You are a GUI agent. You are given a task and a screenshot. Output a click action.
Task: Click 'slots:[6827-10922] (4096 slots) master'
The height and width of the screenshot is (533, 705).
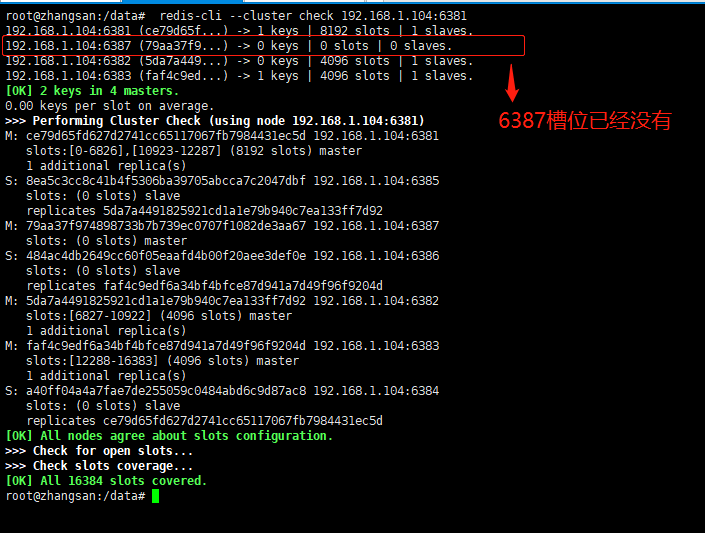[159, 316]
